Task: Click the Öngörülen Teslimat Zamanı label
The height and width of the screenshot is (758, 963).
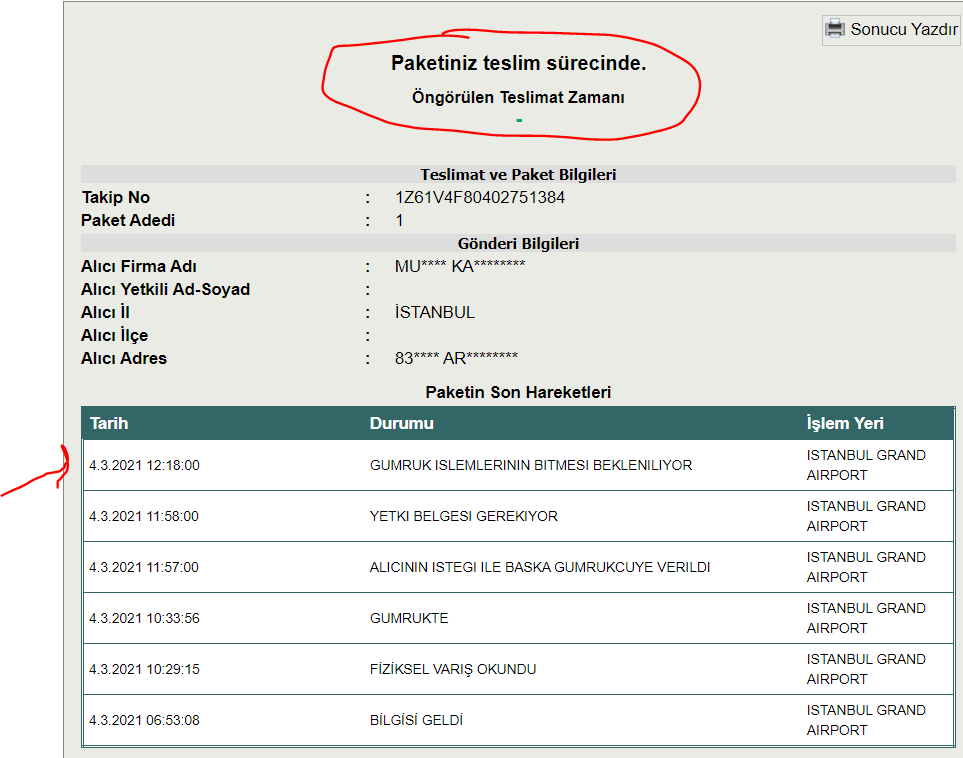Action: 518,98
